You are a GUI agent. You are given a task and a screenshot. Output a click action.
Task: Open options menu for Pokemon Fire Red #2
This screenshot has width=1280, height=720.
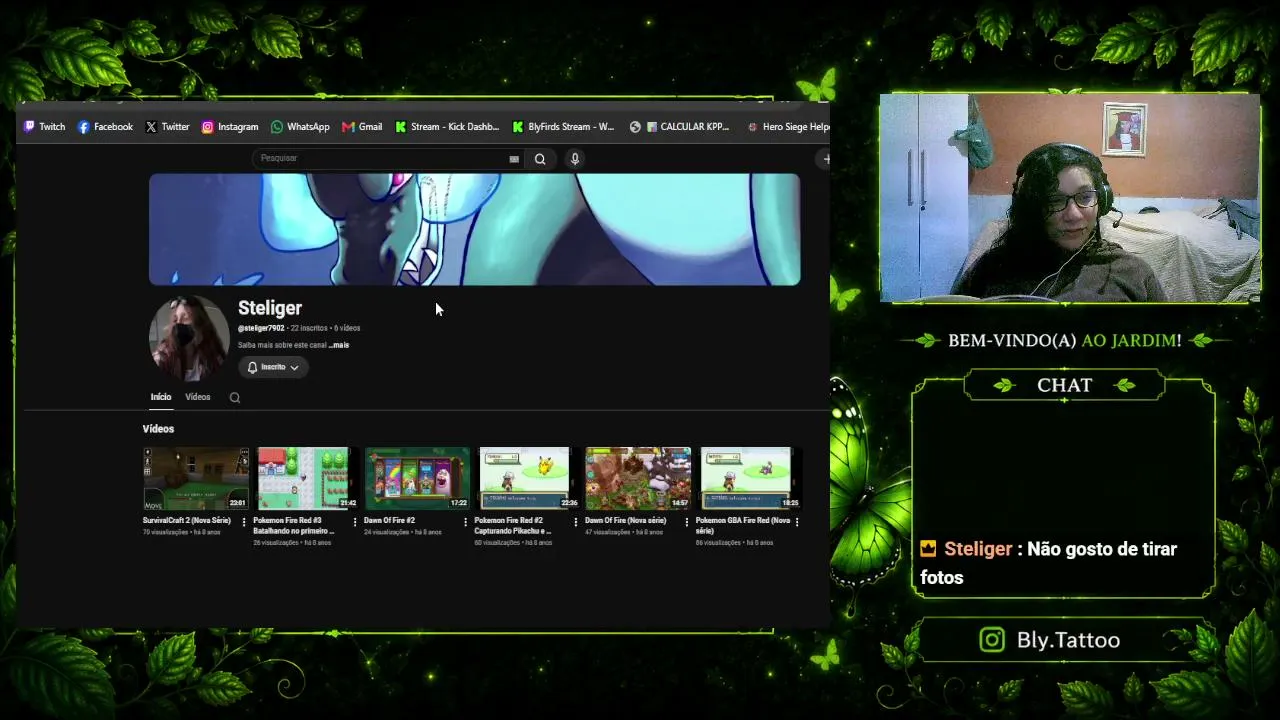point(575,522)
